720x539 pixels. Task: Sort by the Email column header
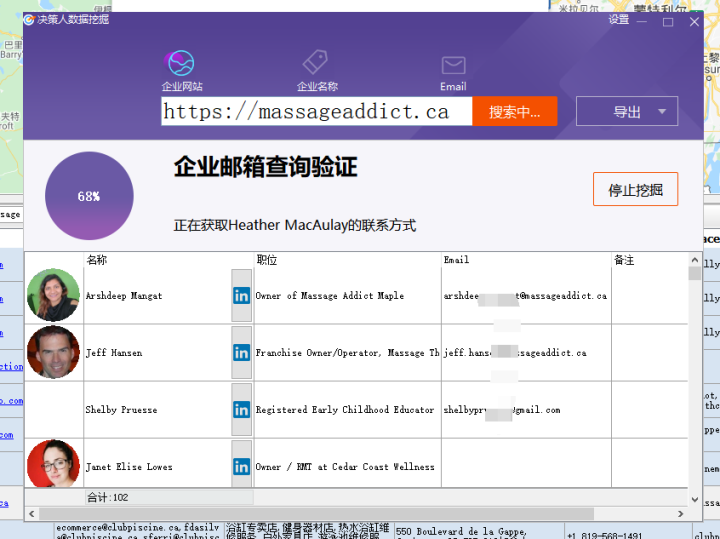point(526,260)
